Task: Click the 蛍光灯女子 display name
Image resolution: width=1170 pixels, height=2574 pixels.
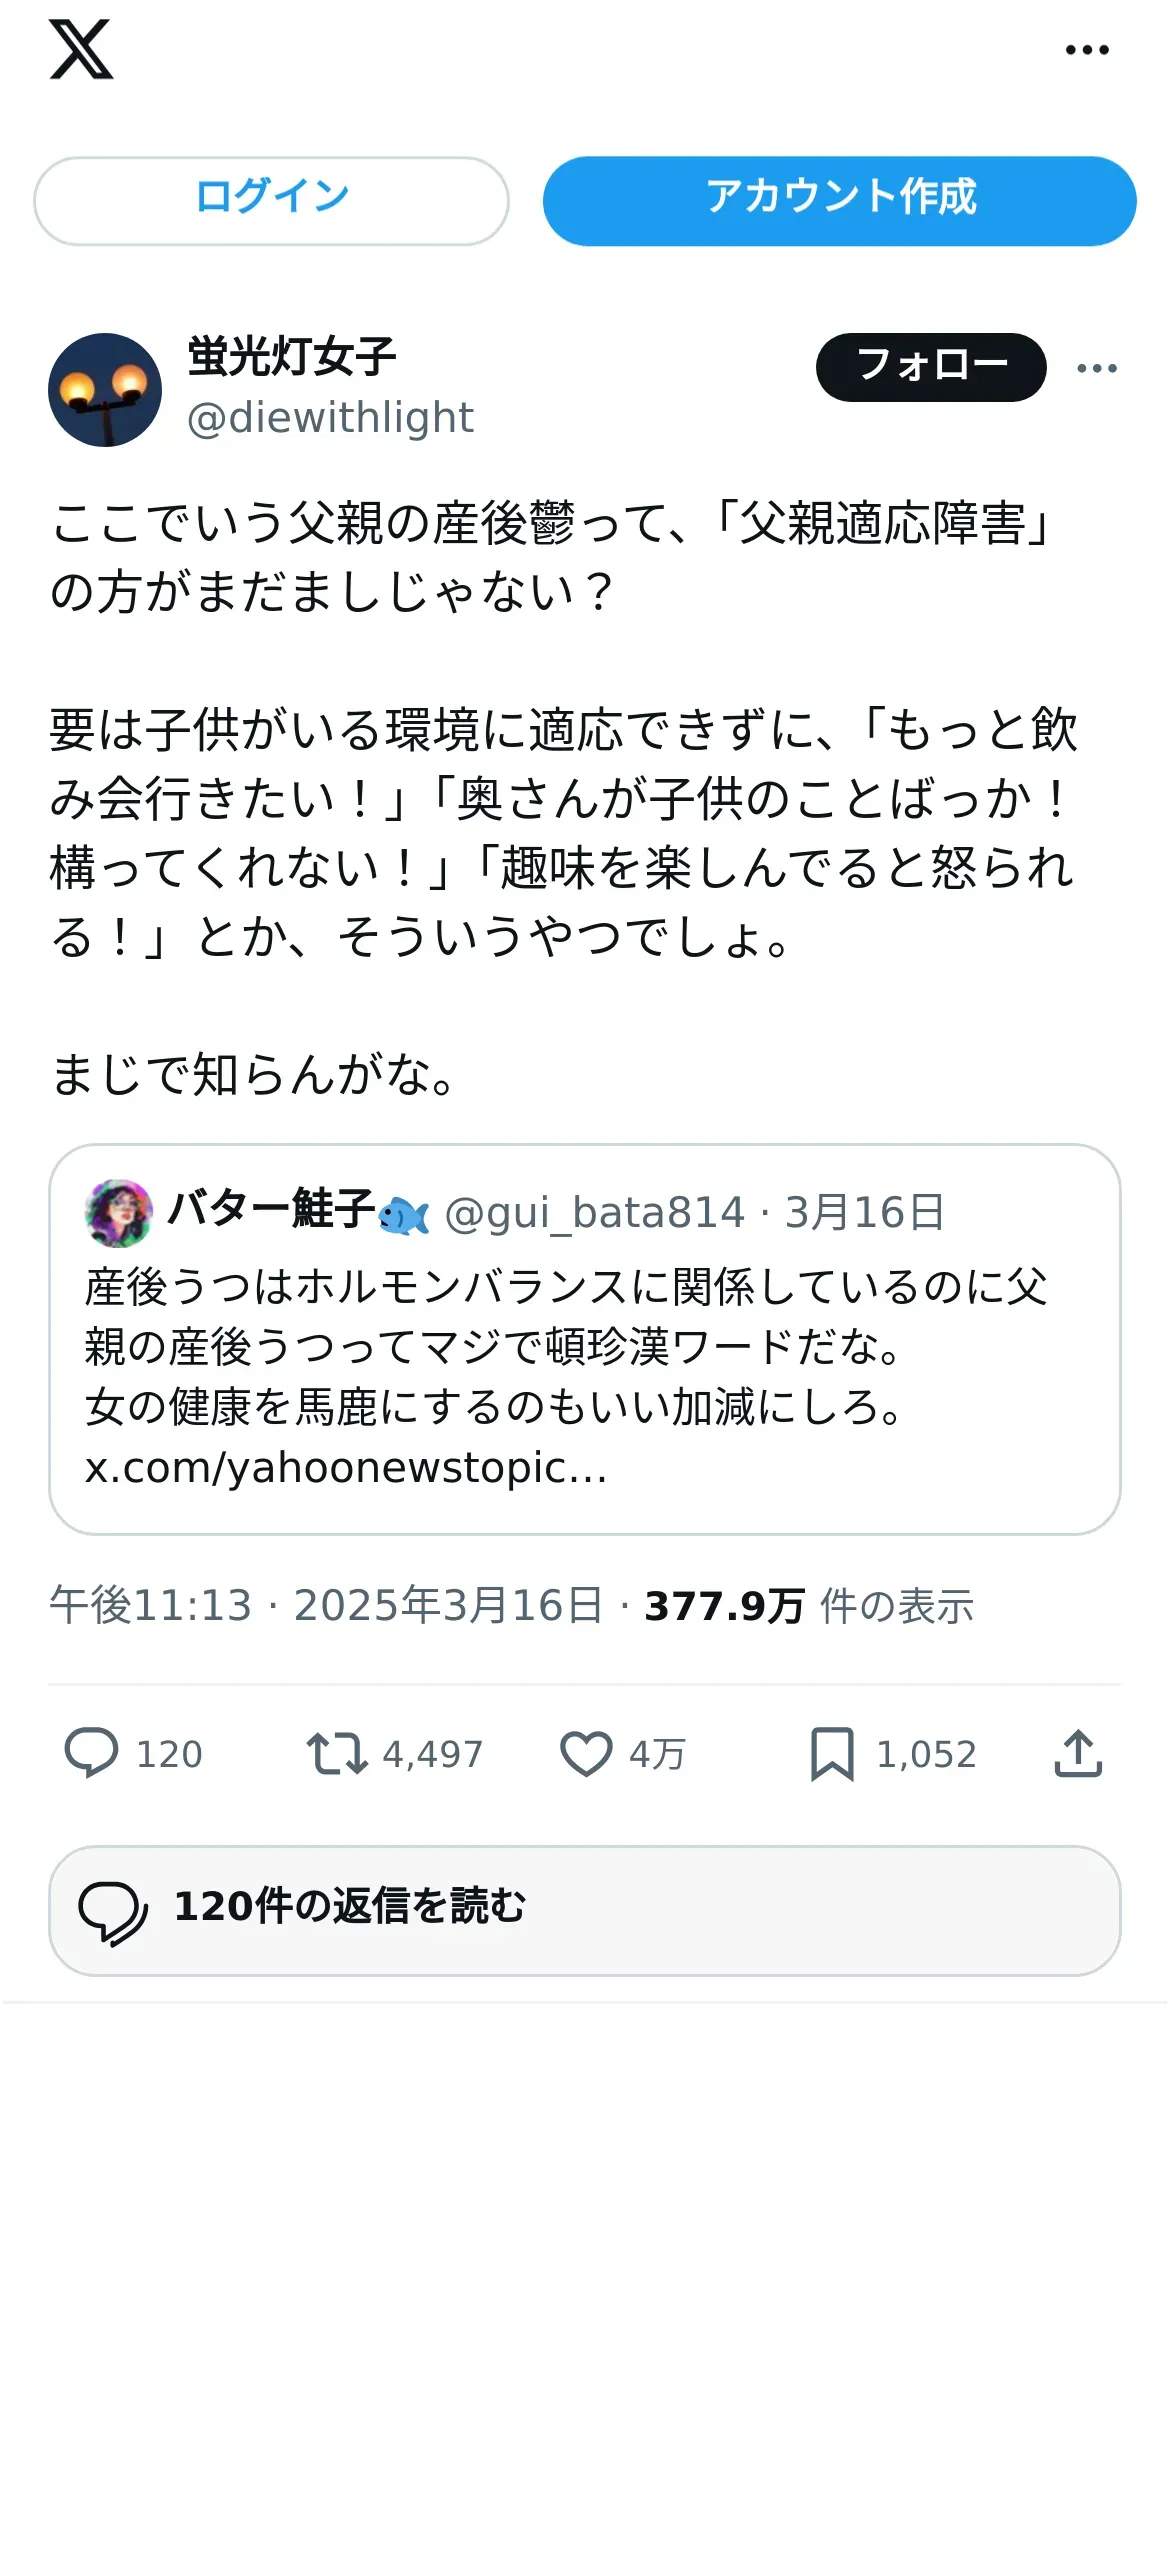Action: [292, 357]
